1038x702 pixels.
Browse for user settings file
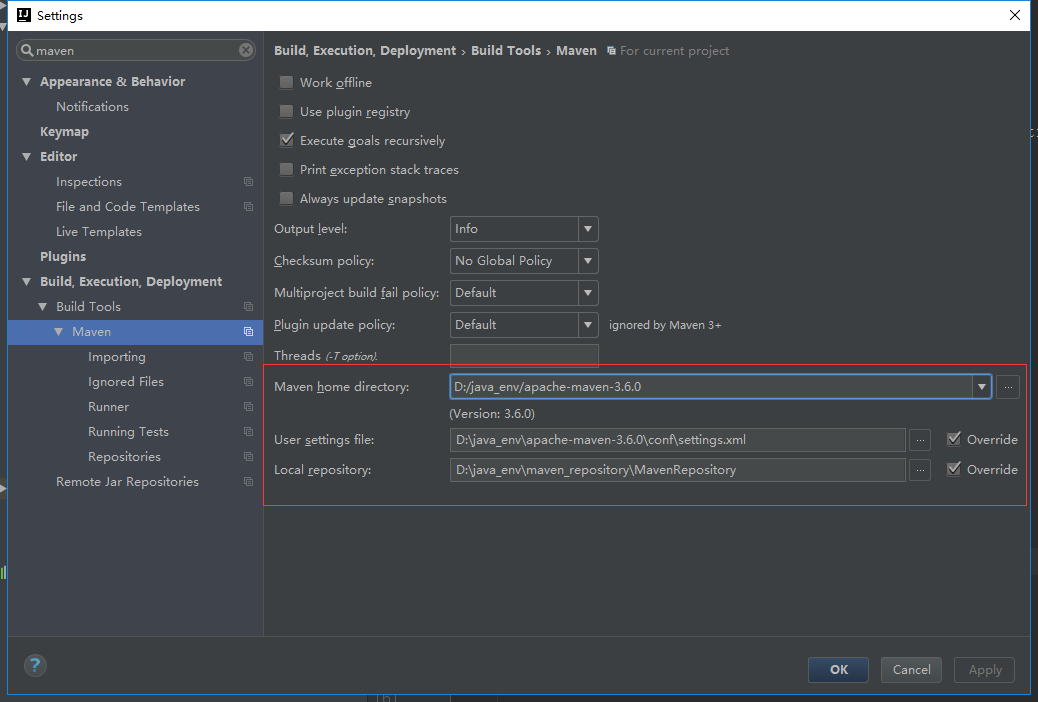(x=920, y=440)
